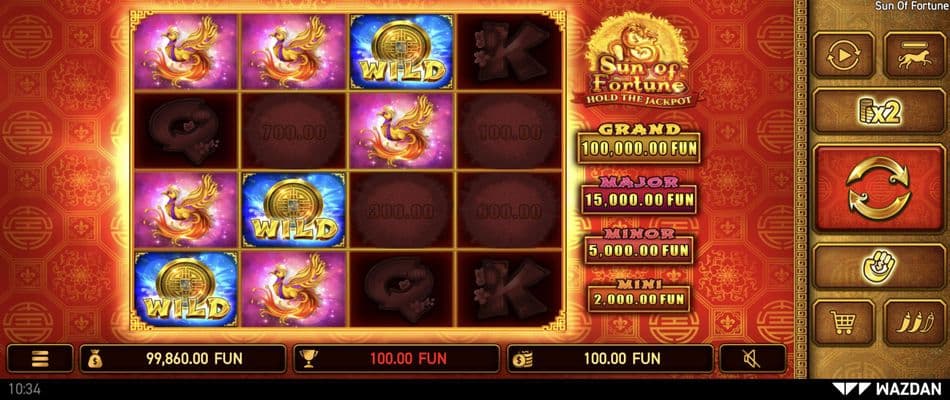Spin the reels with the circular arrows button
The height and width of the screenshot is (400, 950).
878,187
